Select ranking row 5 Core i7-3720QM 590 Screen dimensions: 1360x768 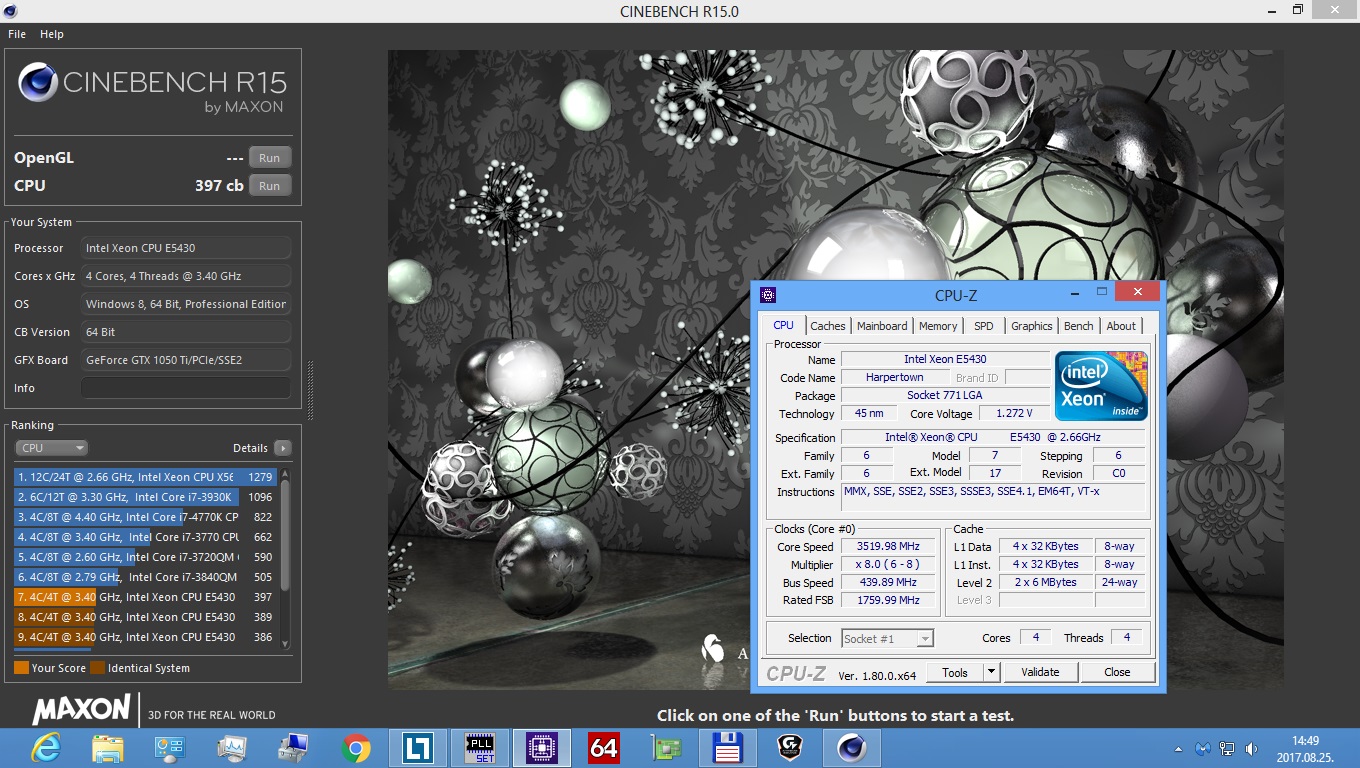[x=146, y=557]
